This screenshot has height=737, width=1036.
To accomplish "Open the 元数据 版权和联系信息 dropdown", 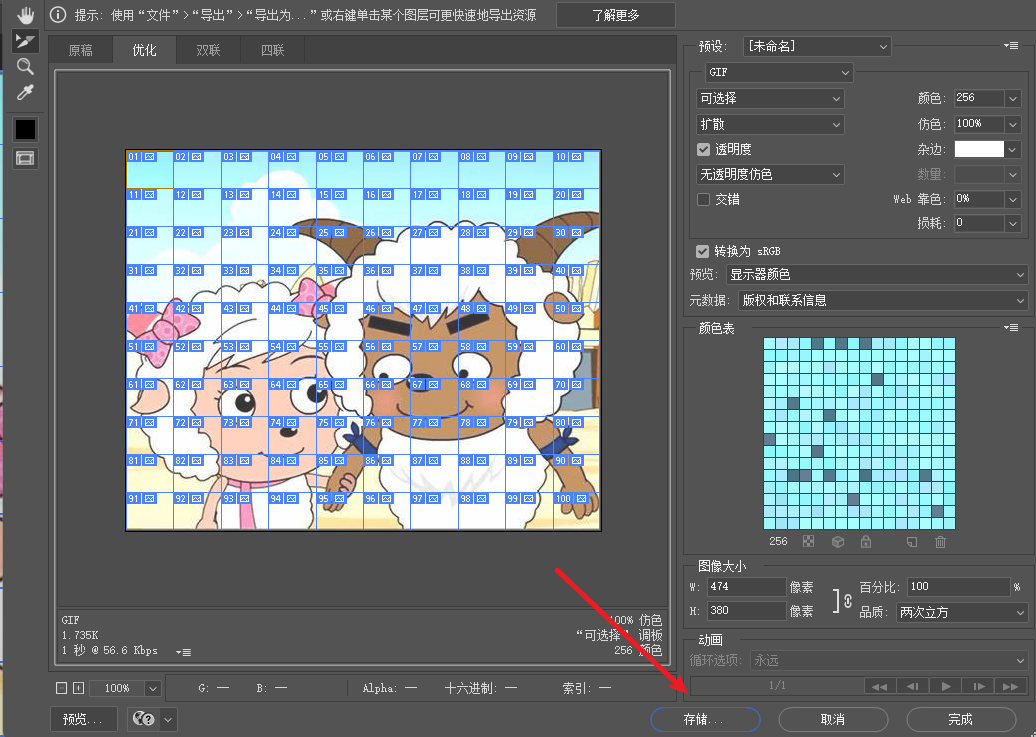I will coord(883,301).
